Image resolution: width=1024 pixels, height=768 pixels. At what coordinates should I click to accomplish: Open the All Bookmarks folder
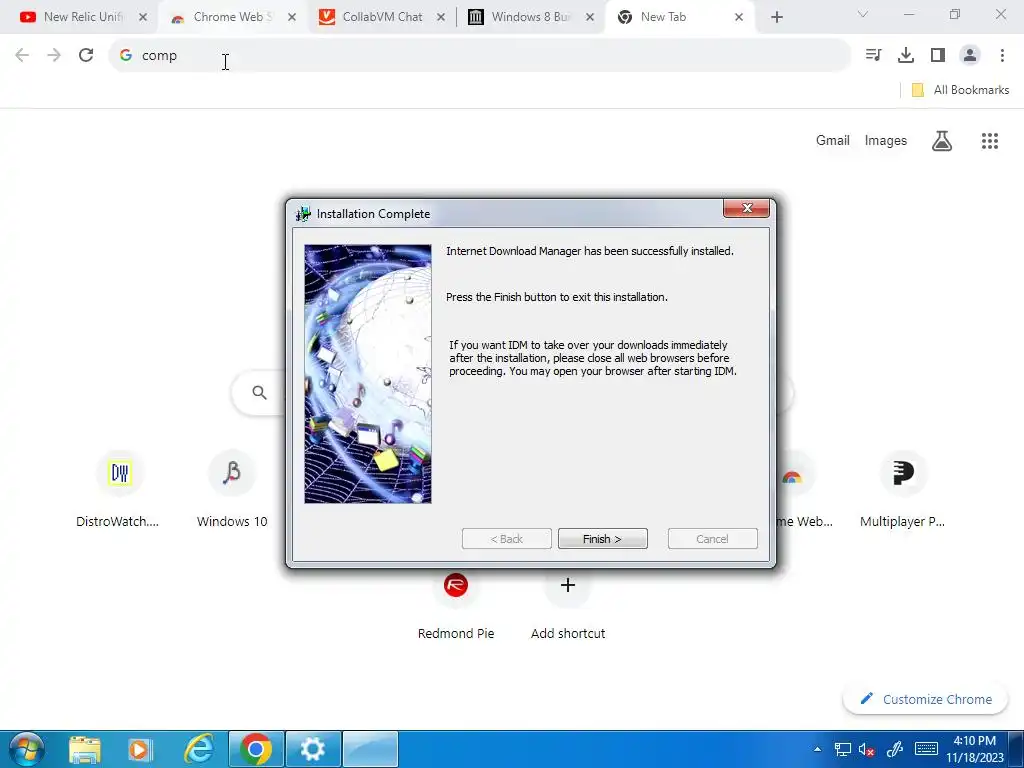pos(960,90)
